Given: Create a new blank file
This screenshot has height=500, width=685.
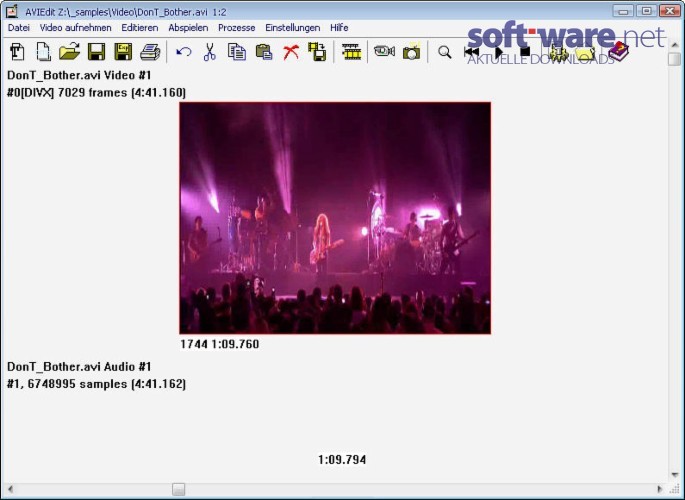Looking at the screenshot, I should point(43,52).
